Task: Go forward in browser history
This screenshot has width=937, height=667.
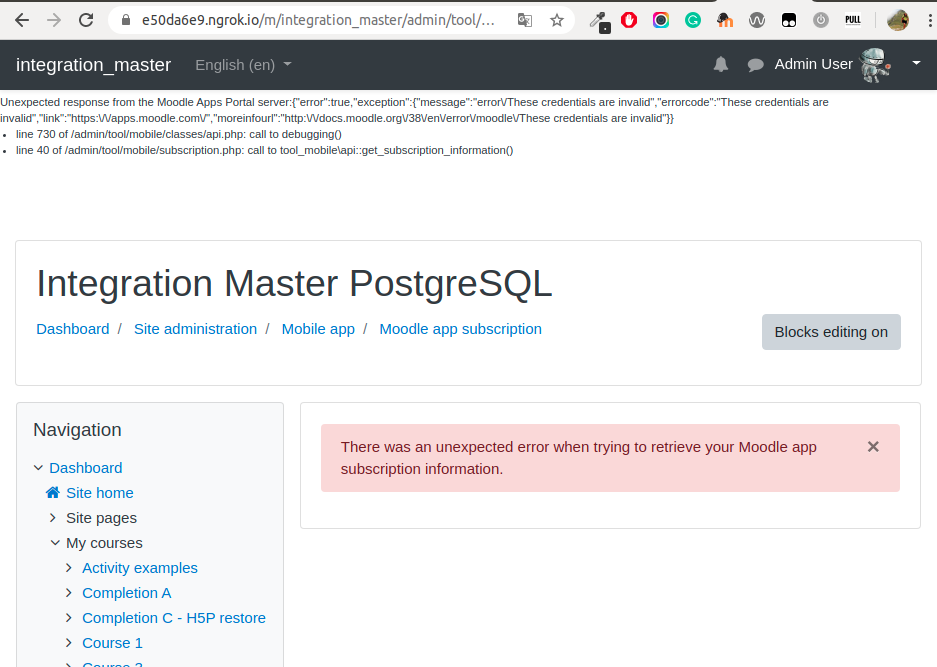Action: 54,20
